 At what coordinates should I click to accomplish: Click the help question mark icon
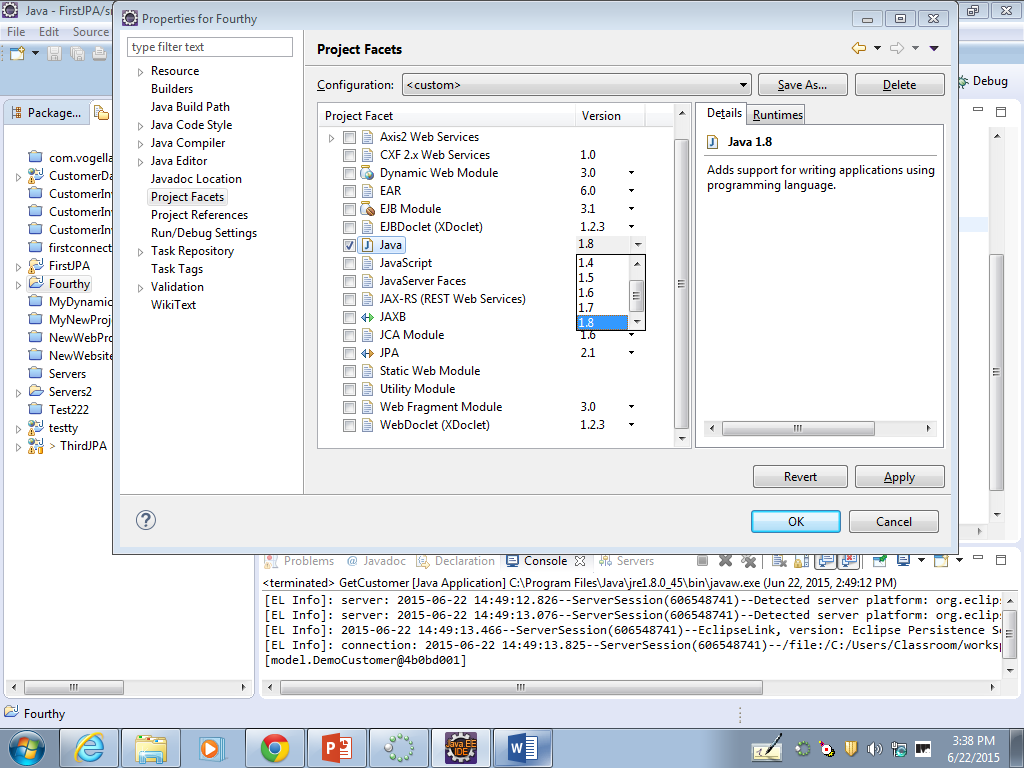146,520
